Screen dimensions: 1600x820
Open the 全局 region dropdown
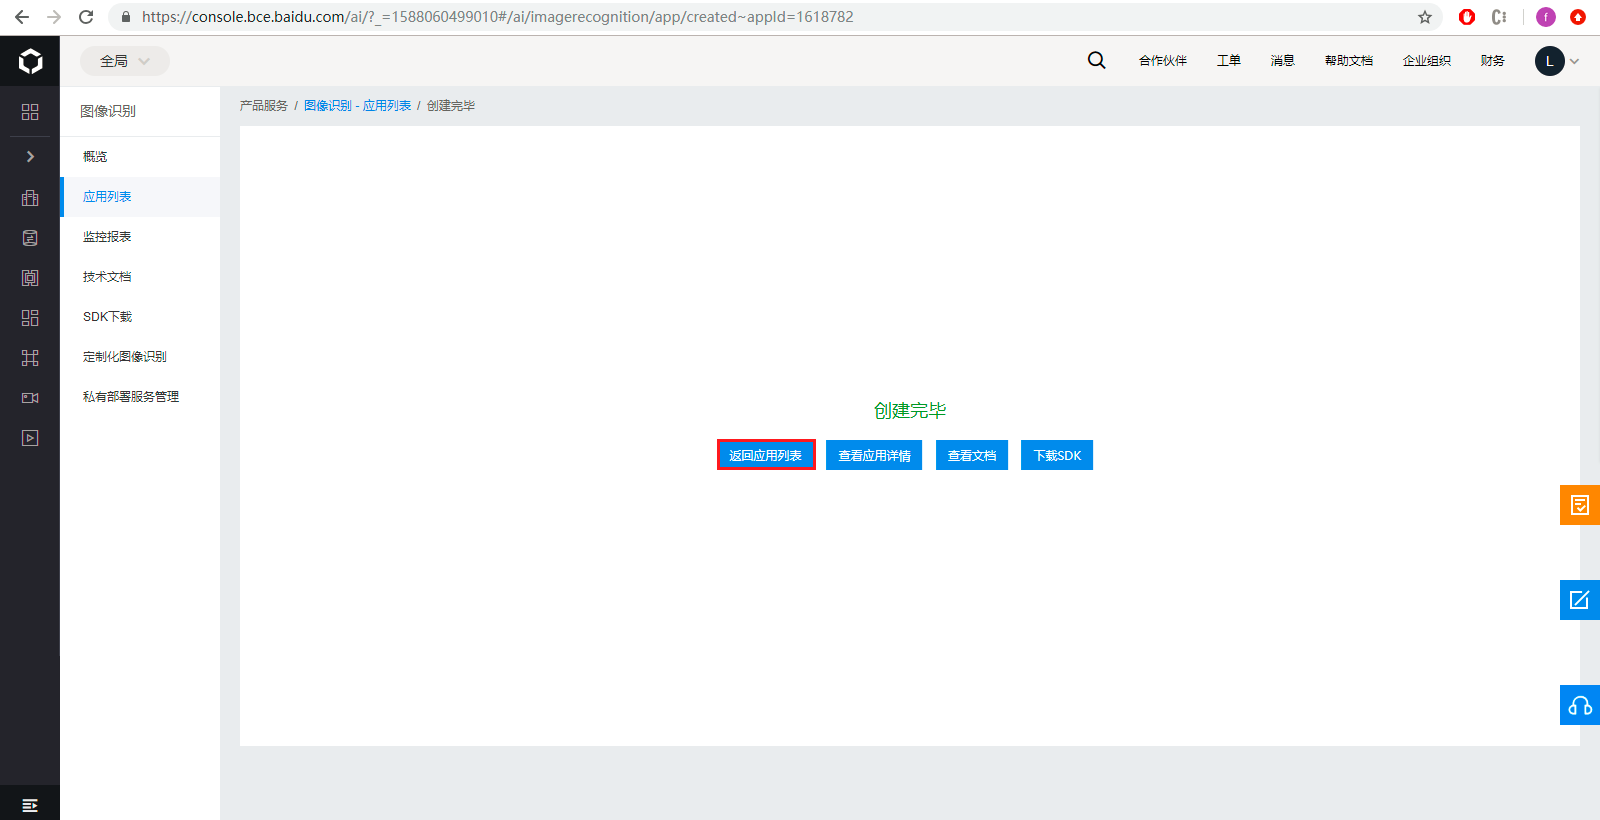(x=125, y=61)
